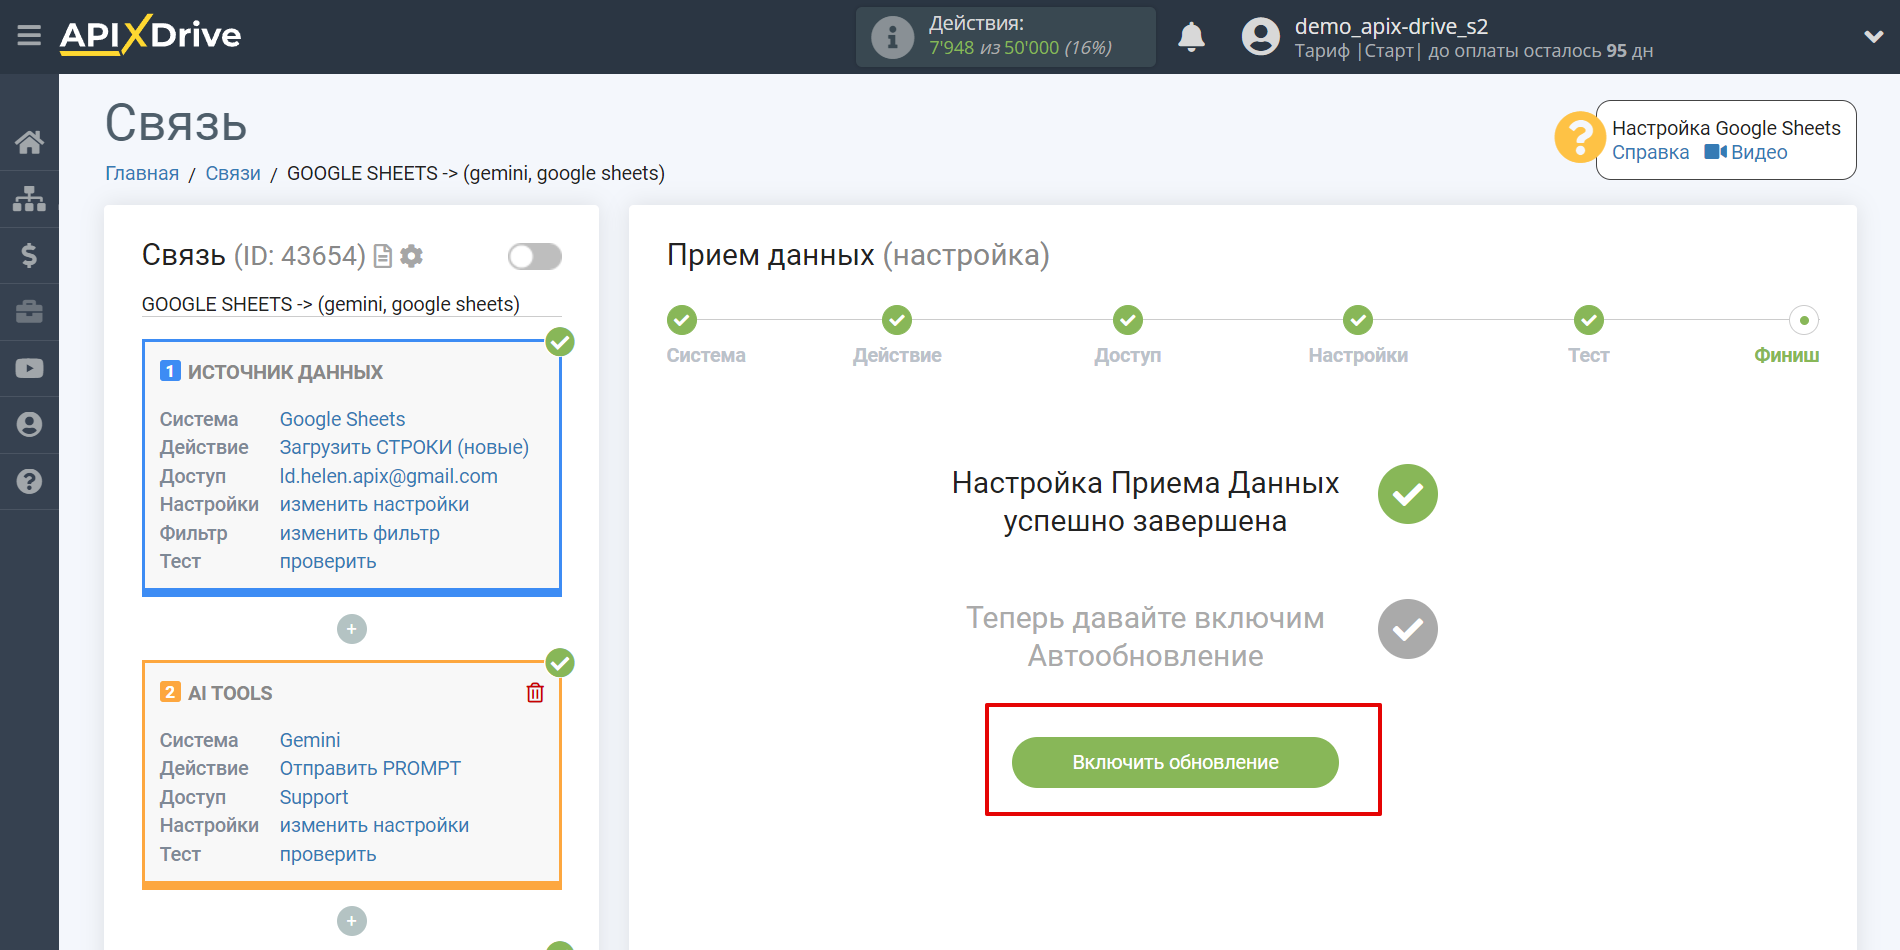The image size is (1900, 950).
Task: Click the ApiX-Drive logo
Action: point(150,35)
